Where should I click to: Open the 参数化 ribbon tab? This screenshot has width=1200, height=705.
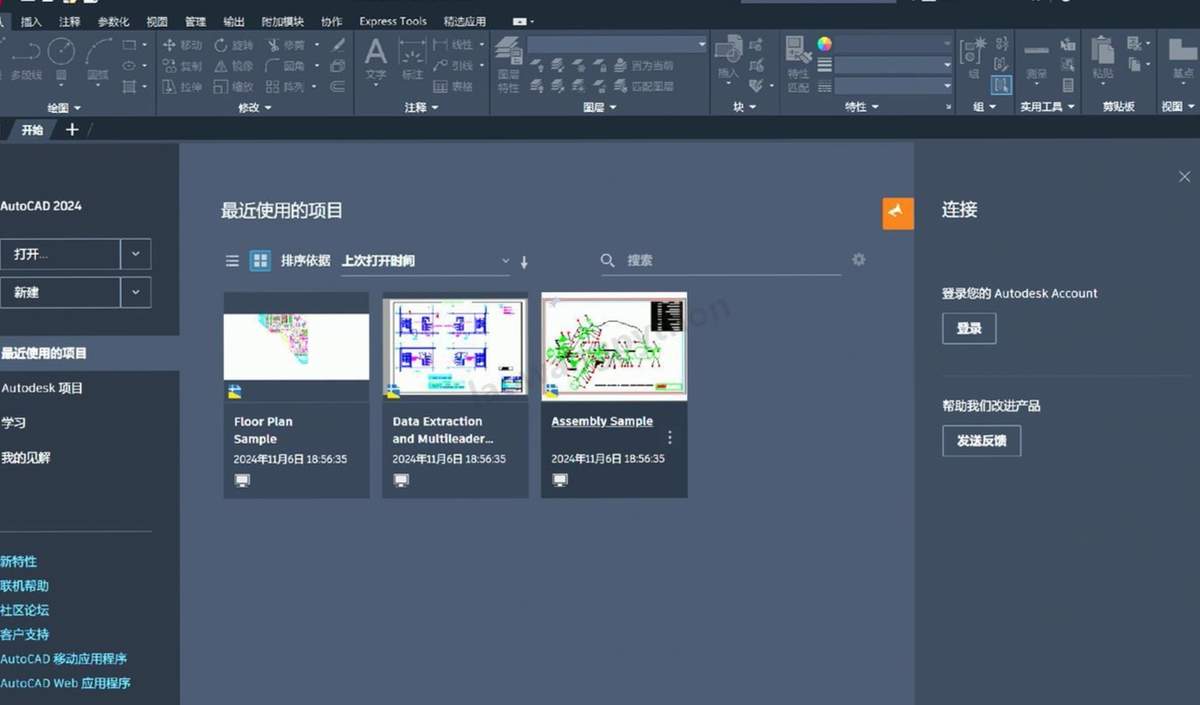[x=113, y=21]
